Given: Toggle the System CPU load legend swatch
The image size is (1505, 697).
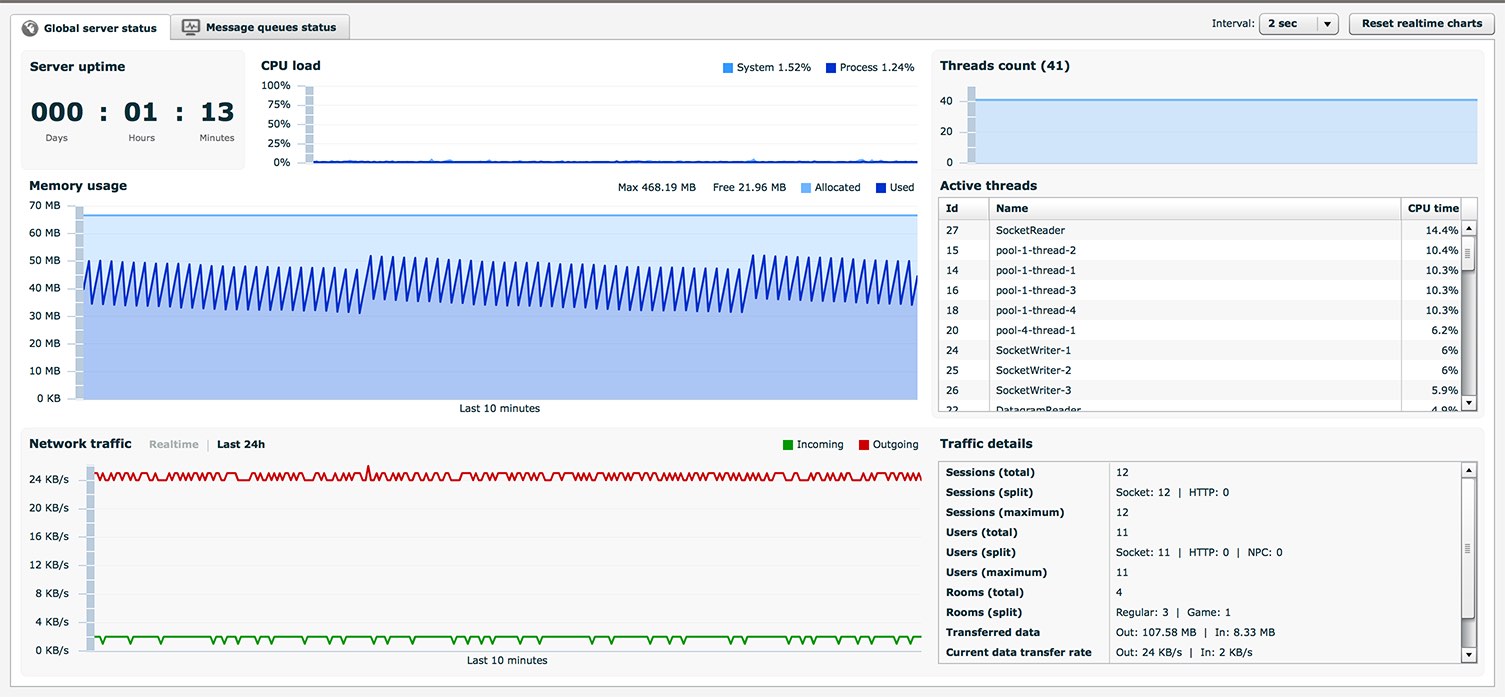Looking at the screenshot, I should tap(728, 68).
